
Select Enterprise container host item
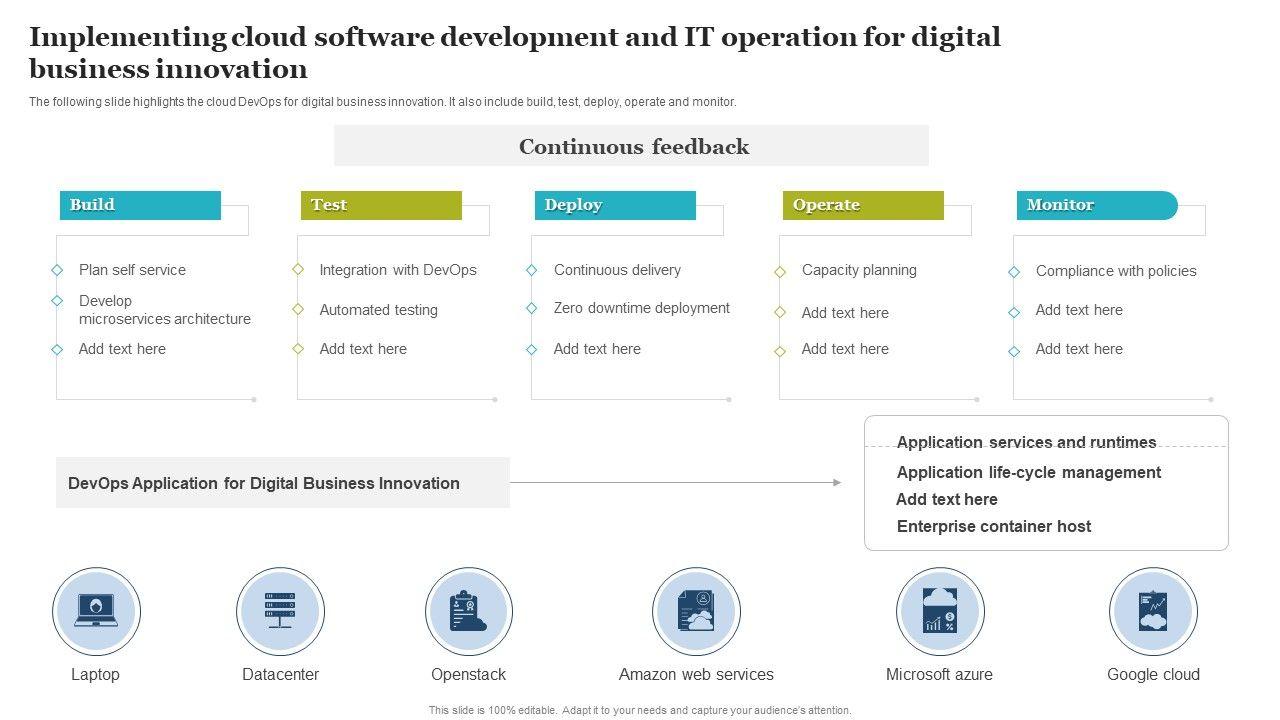click(x=993, y=526)
